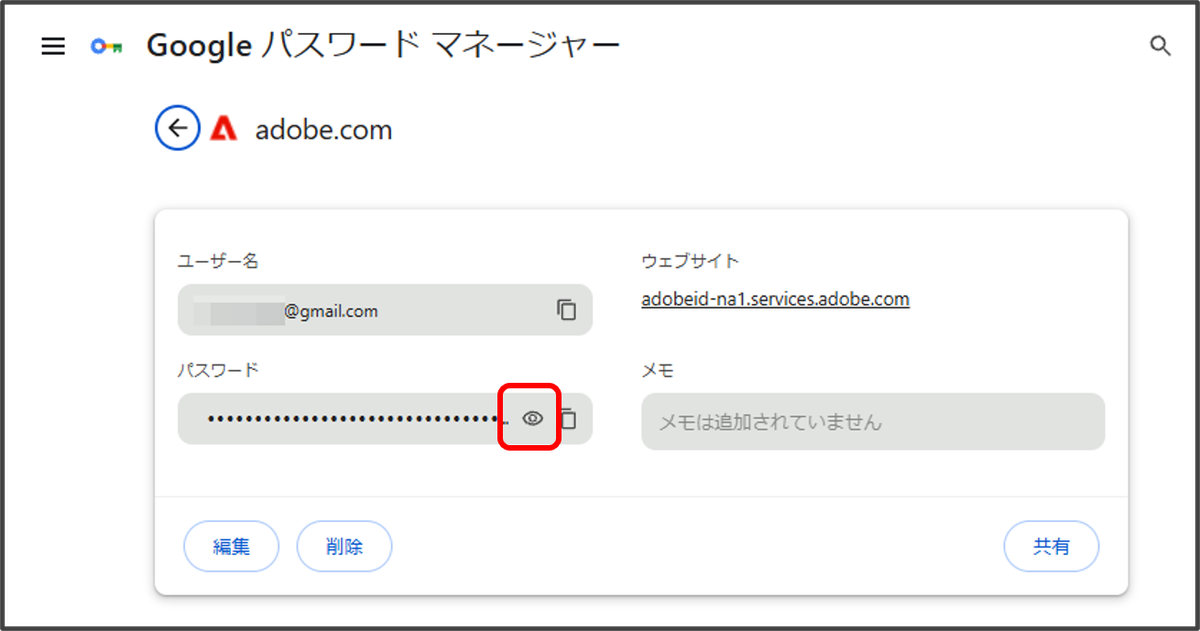1200x631 pixels.
Task: Open the hamburger main menu
Action: (53, 46)
